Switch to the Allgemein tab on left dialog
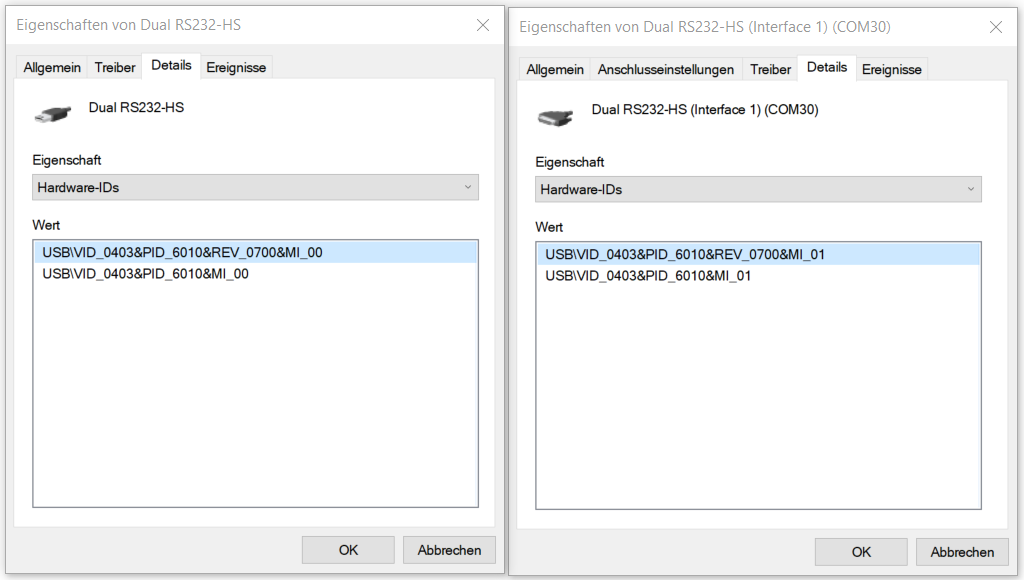The height and width of the screenshot is (580, 1024). pos(51,67)
